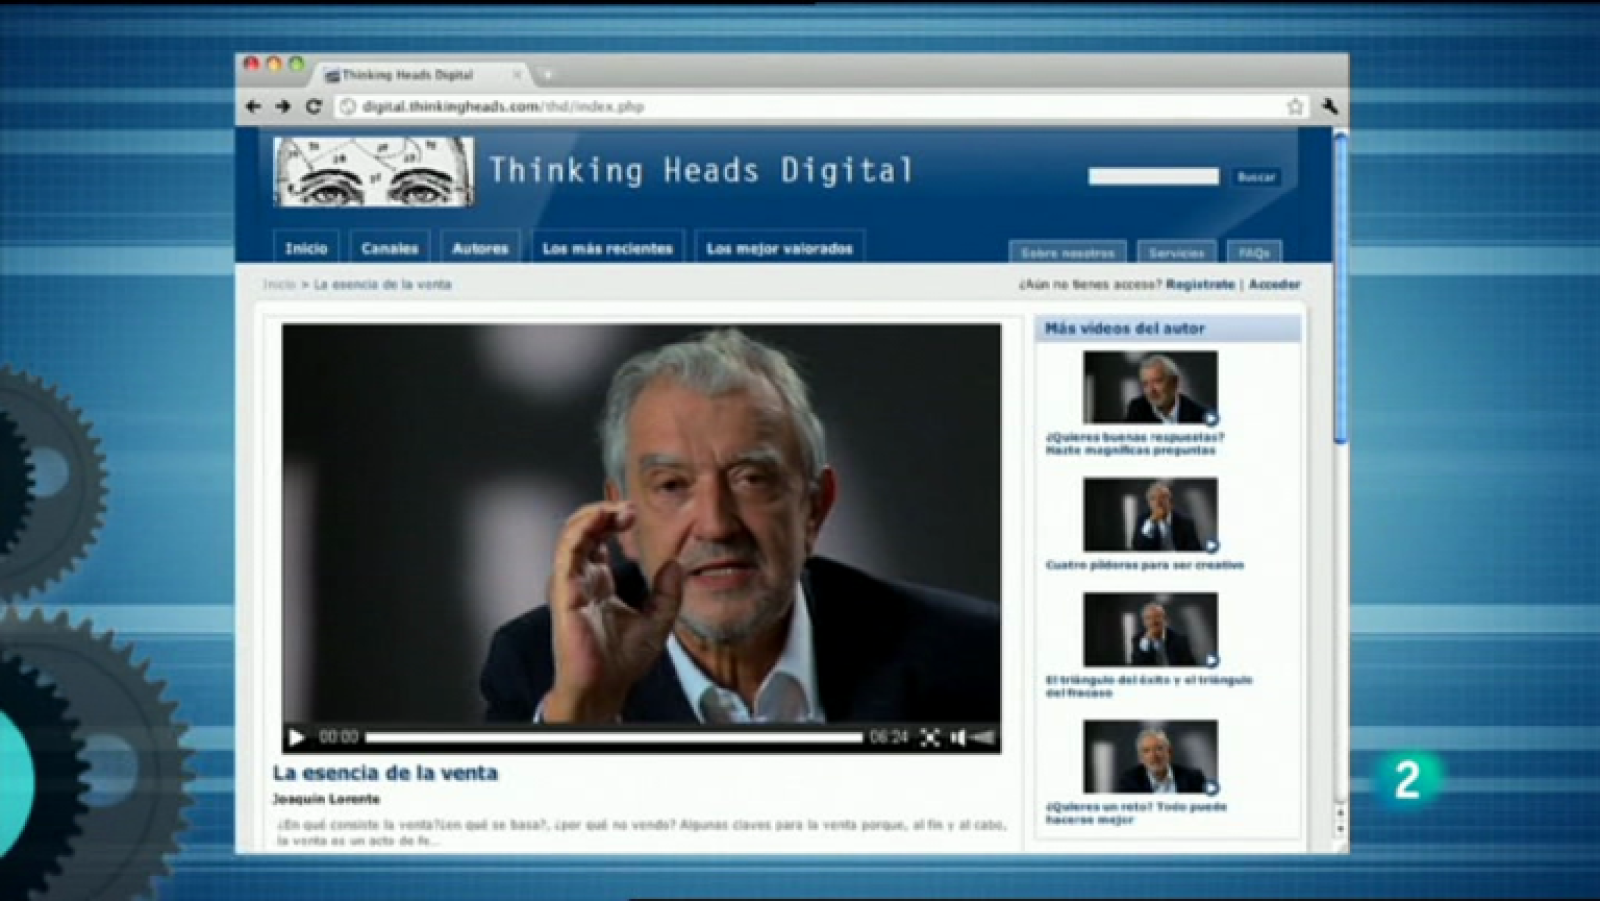
Task: Open a new browser tab with the plus button
Action: tap(545, 73)
